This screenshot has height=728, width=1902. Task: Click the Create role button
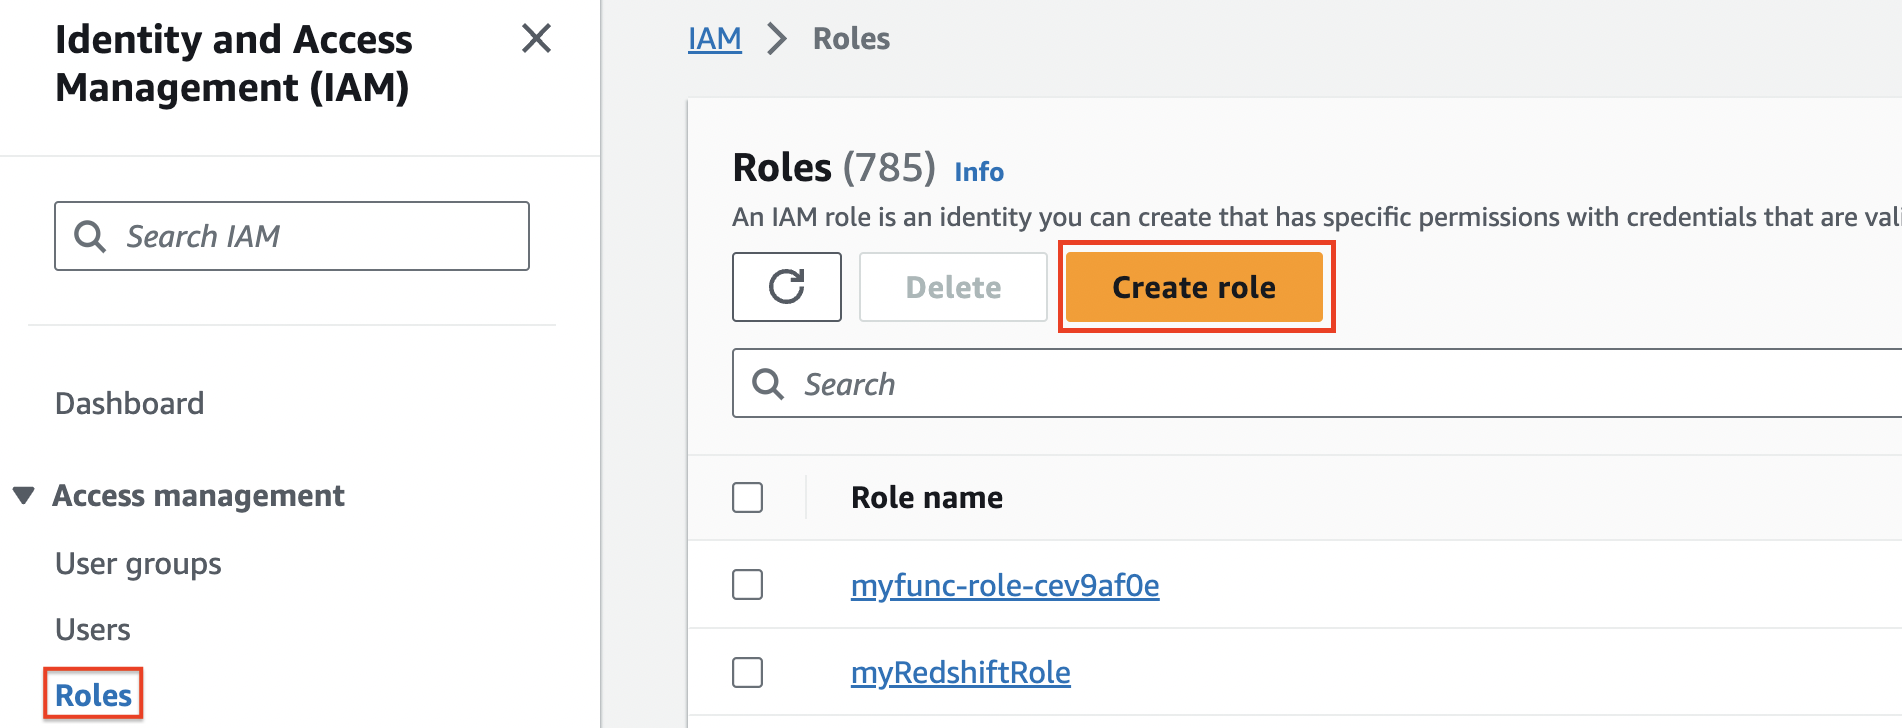1194,287
